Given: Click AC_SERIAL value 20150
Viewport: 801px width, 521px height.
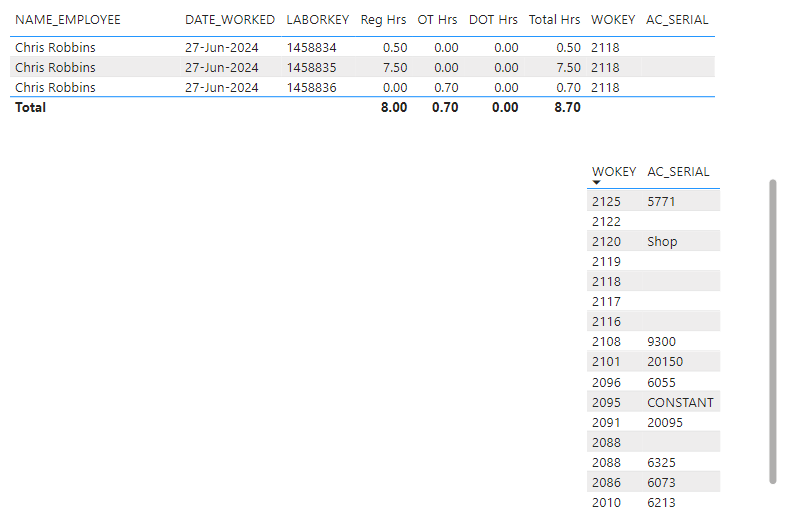Looking at the screenshot, I should pyautogui.click(x=665, y=361).
